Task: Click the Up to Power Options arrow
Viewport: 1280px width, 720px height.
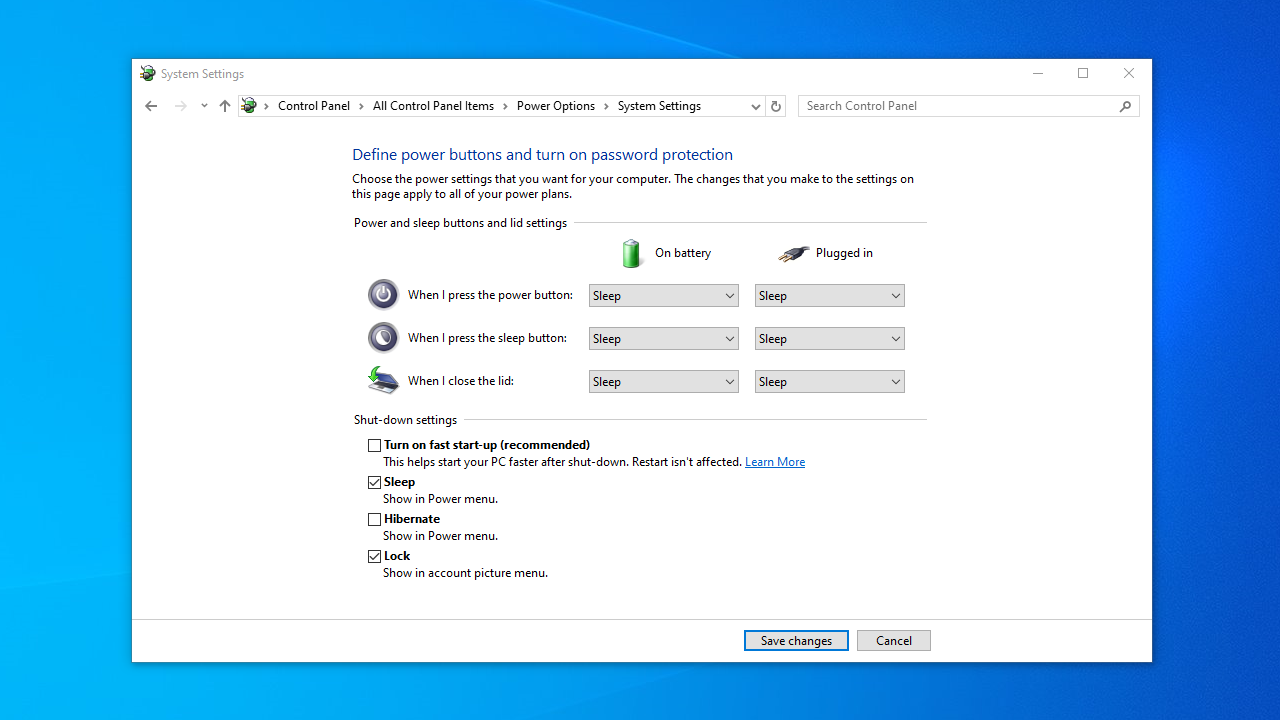Action: point(225,106)
